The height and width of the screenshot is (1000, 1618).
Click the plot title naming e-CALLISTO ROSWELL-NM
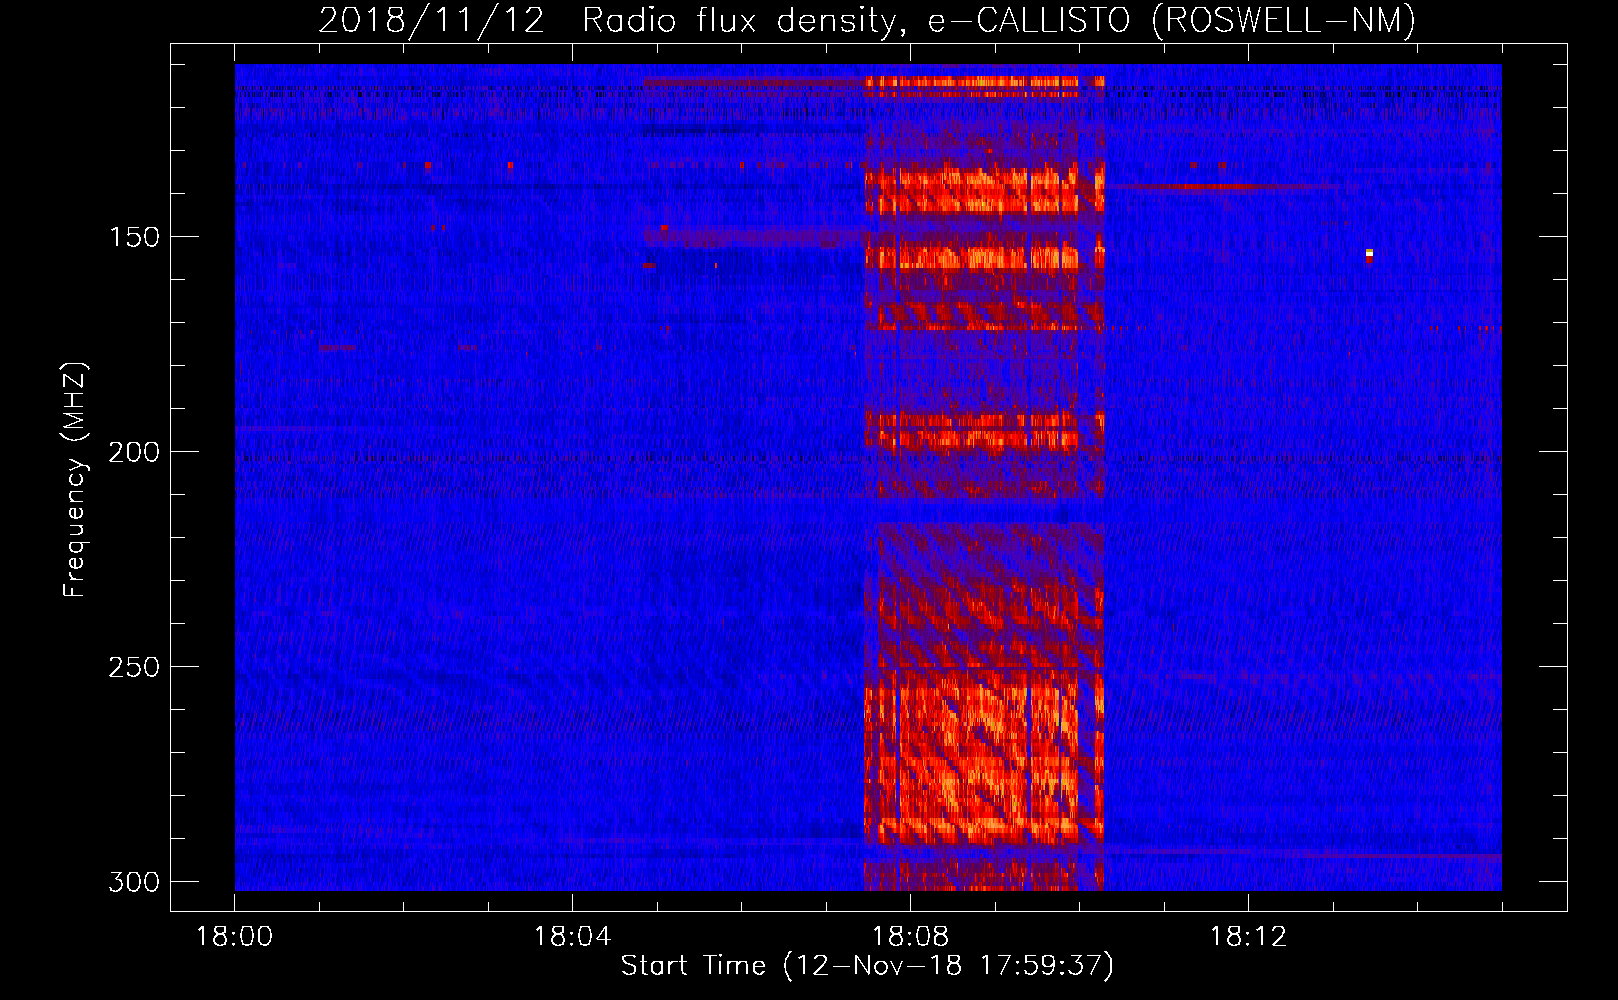pos(867,21)
